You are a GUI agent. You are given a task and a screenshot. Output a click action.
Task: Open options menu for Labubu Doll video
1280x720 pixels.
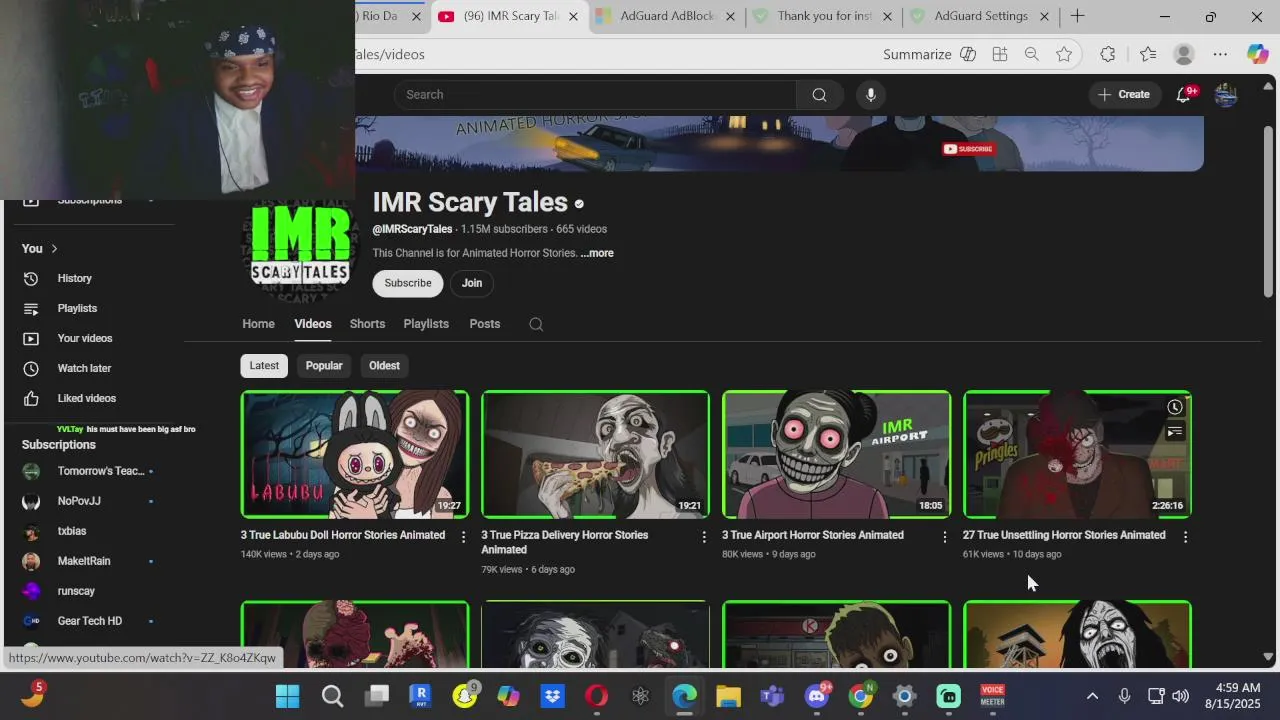pos(463,537)
